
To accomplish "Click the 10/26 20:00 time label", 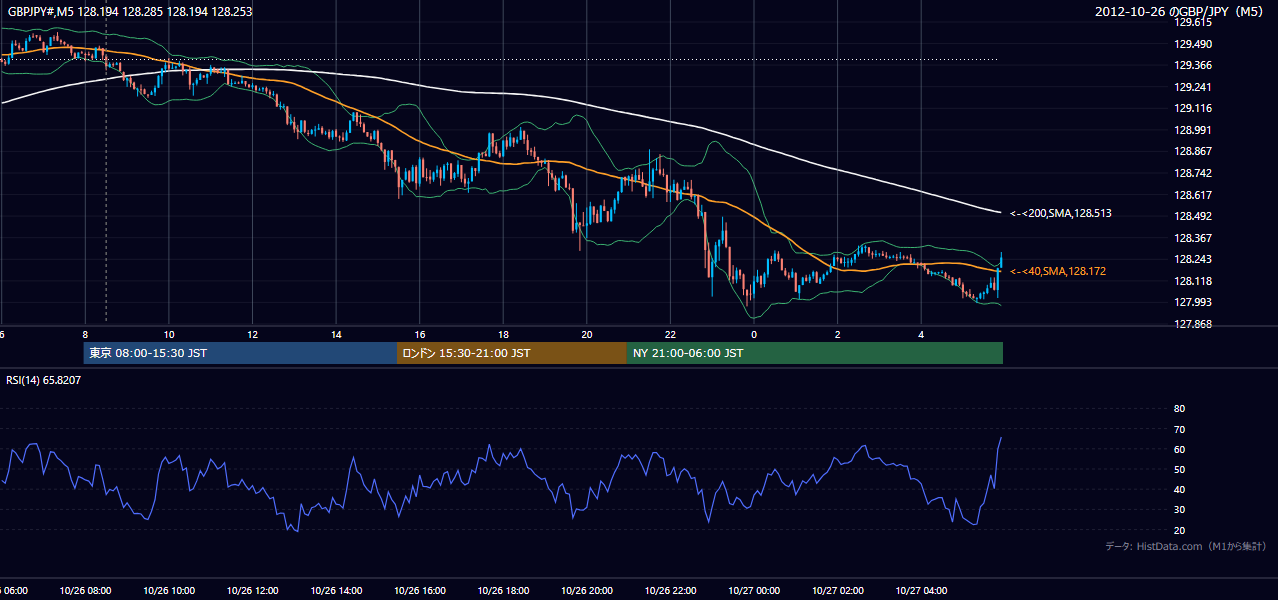I will [587, 591].
